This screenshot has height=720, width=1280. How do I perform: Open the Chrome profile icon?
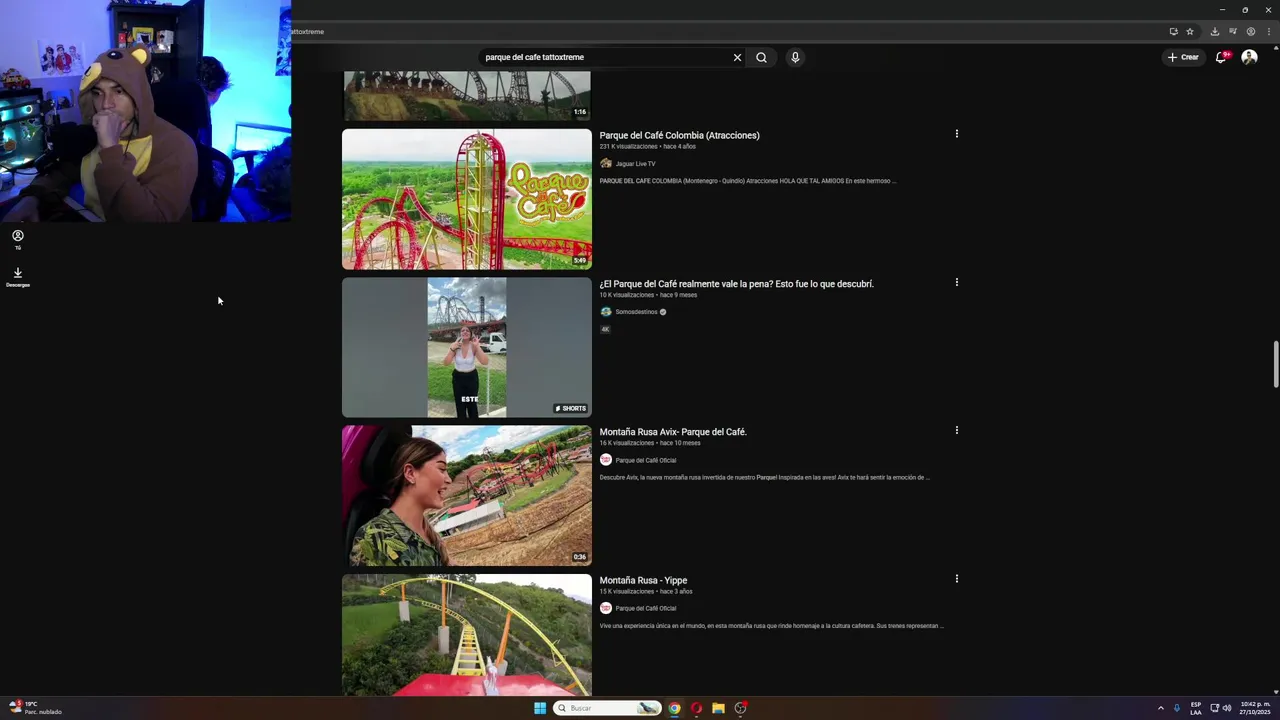[x=1250, y=31]
